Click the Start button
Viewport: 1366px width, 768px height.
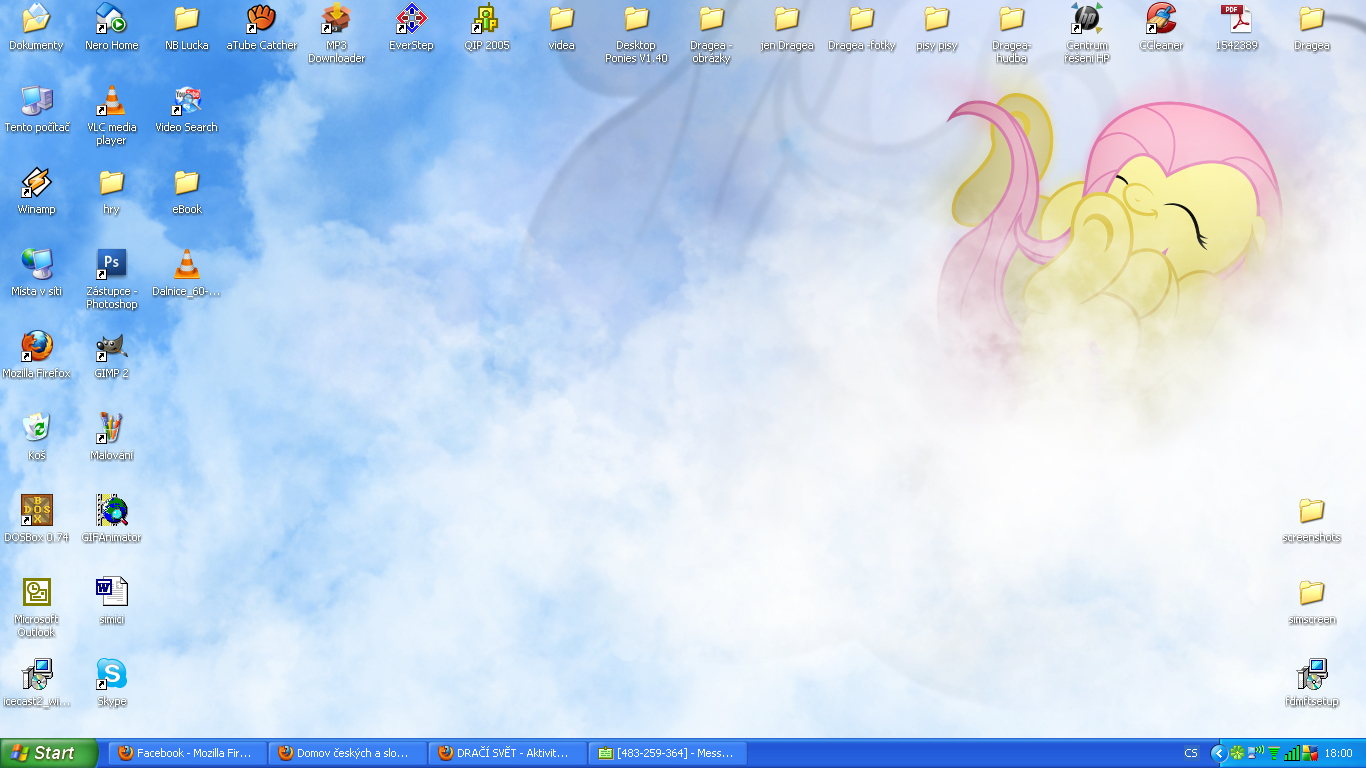click(x=49, y=753)
